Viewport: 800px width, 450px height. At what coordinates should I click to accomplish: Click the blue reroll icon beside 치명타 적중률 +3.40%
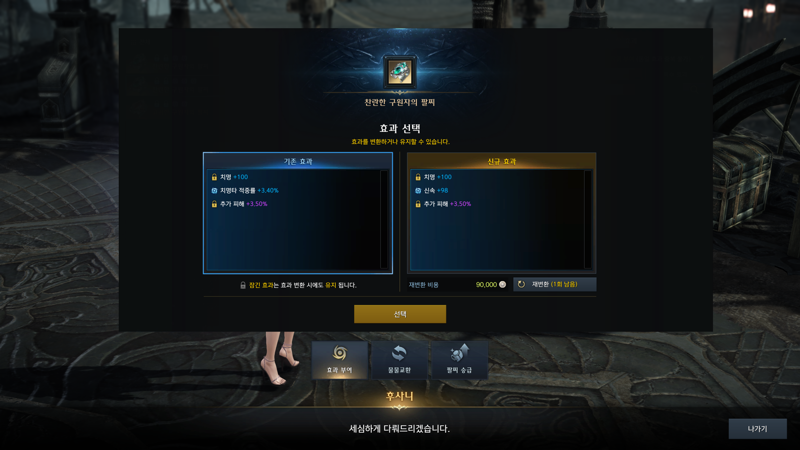pyautogui.click(x=214, y=190)
